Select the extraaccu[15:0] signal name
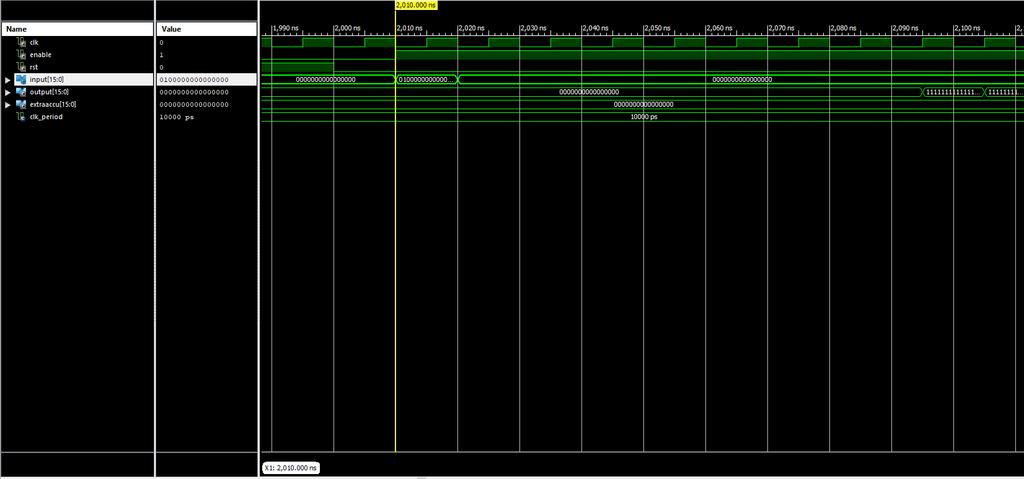The height and width of the screenshot is (479, 1024). click(53, 105)
